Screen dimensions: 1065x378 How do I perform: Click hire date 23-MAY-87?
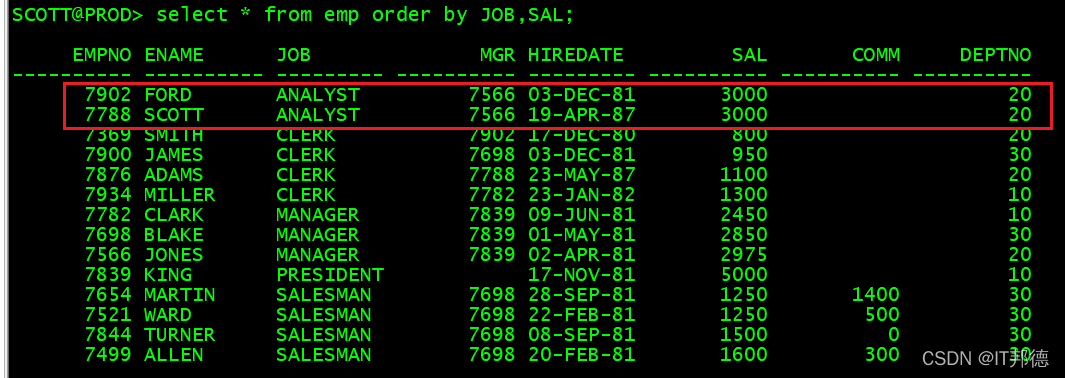[581, 175]
